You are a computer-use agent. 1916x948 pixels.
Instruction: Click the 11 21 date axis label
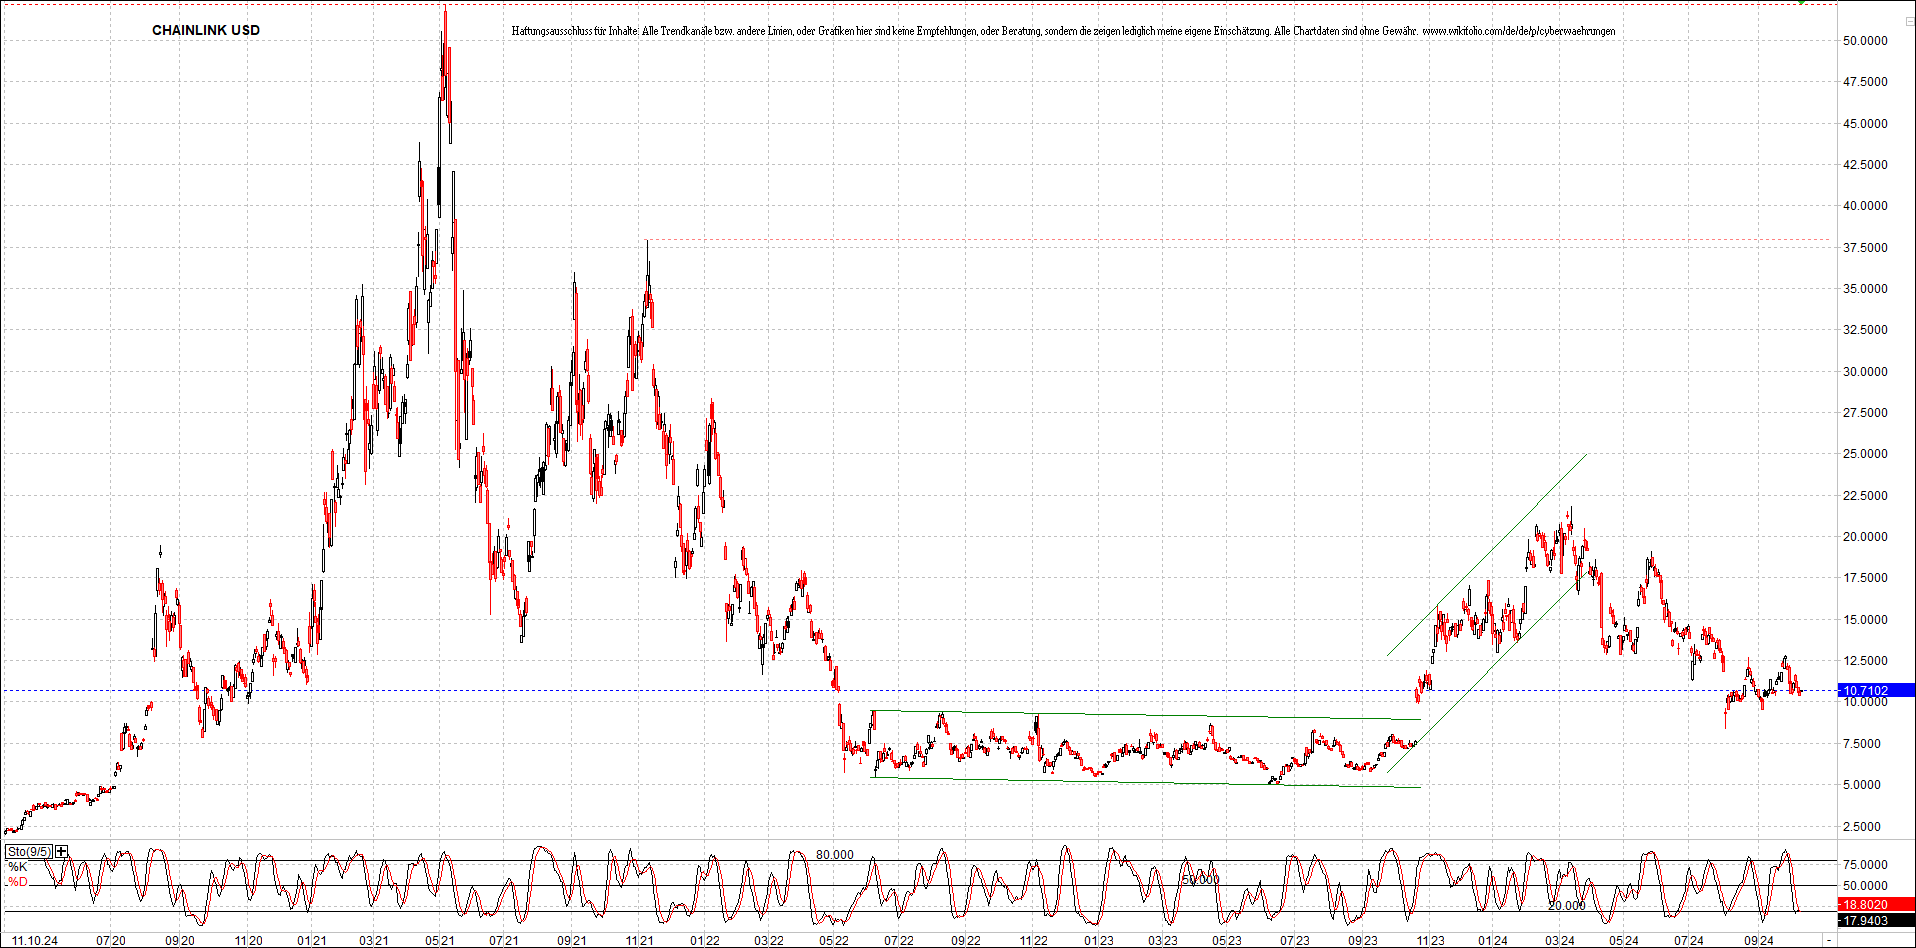pyautogui.click(x=640, y=941)
